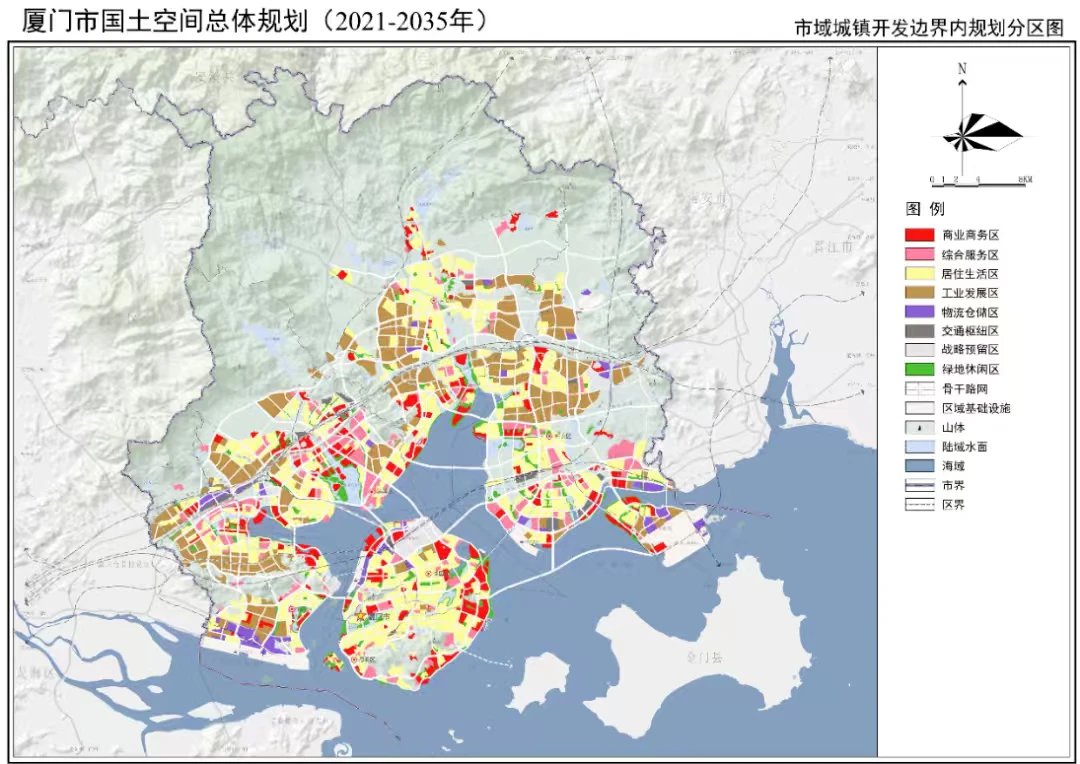The height and width of the screenshot is (764, 1080).
Task: Click the 绿地休闲区 legend label
Action: 970,369
